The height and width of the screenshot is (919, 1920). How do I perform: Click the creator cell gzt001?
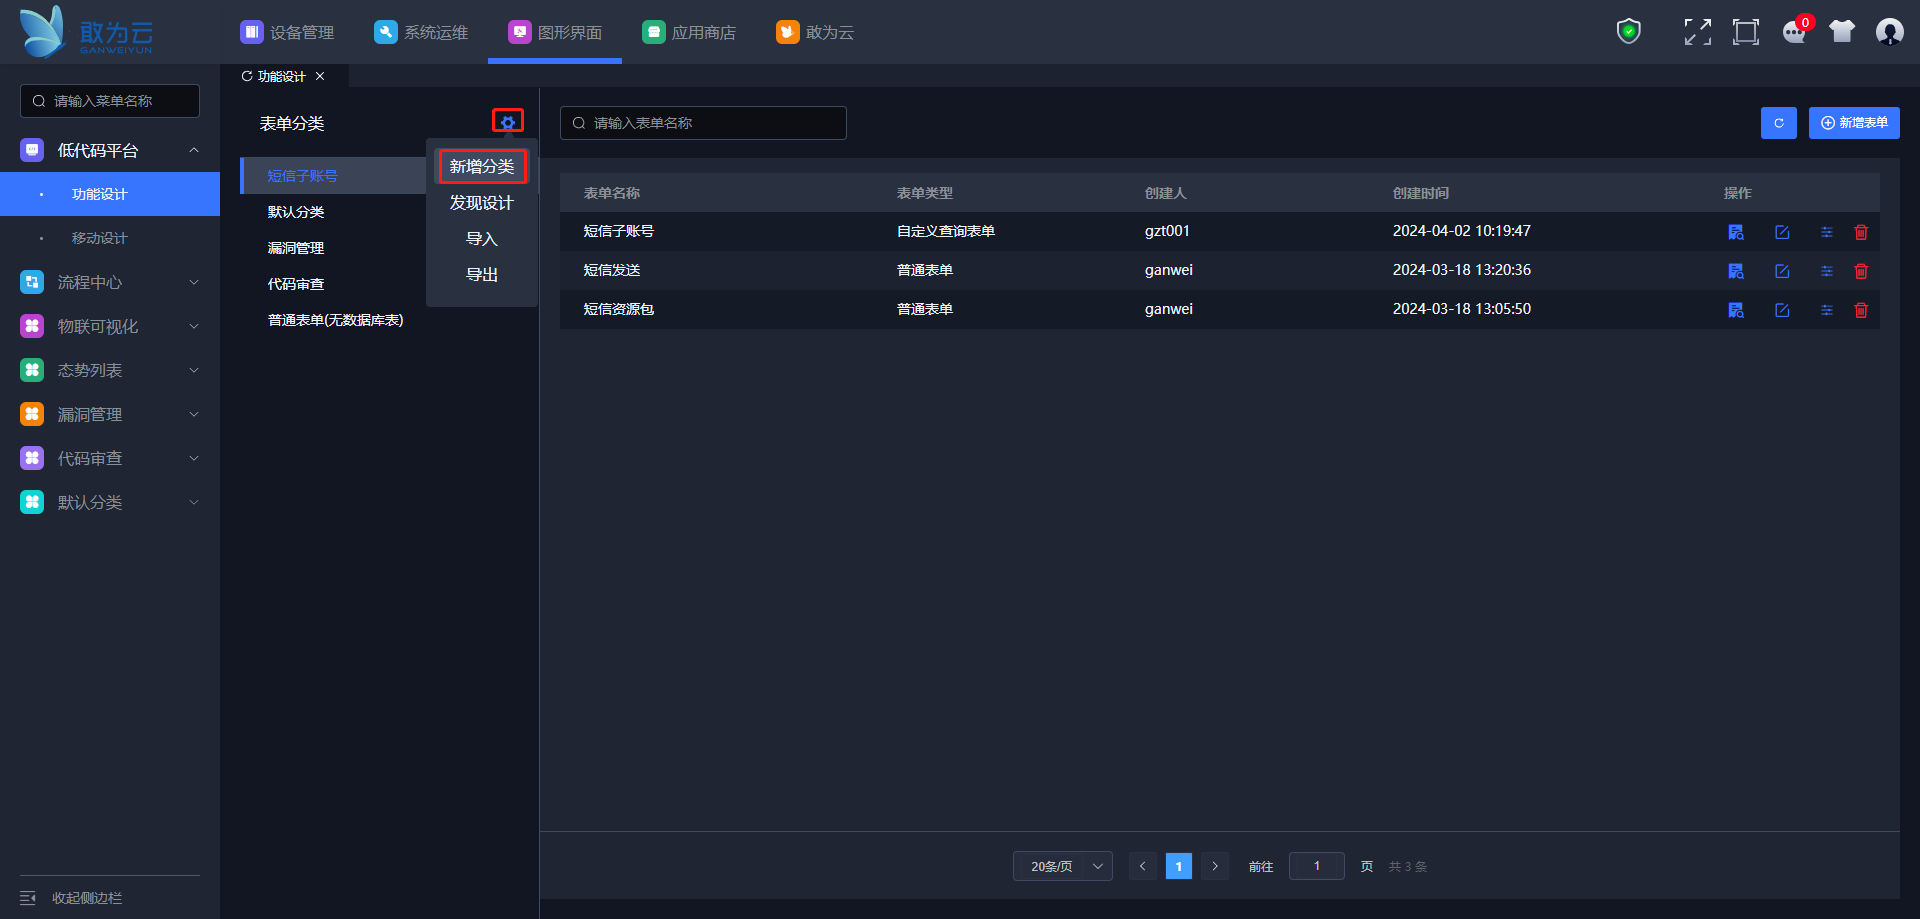(1167, 231)
